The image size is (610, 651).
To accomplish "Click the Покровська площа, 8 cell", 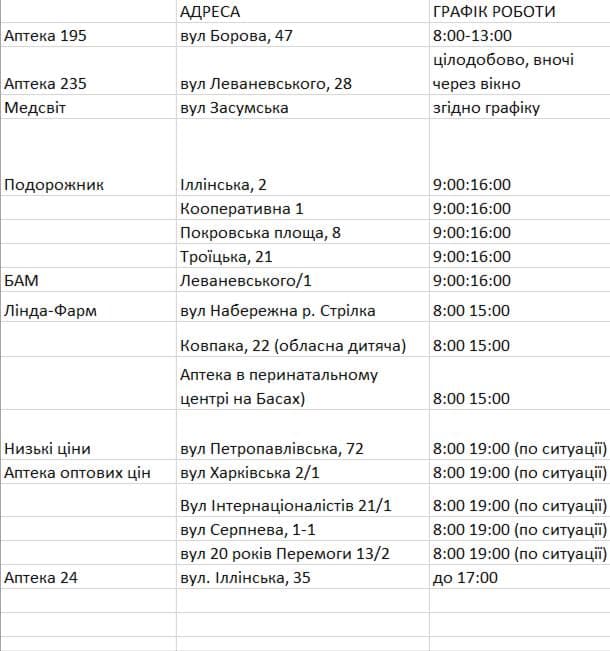I will tap(303, 232).
